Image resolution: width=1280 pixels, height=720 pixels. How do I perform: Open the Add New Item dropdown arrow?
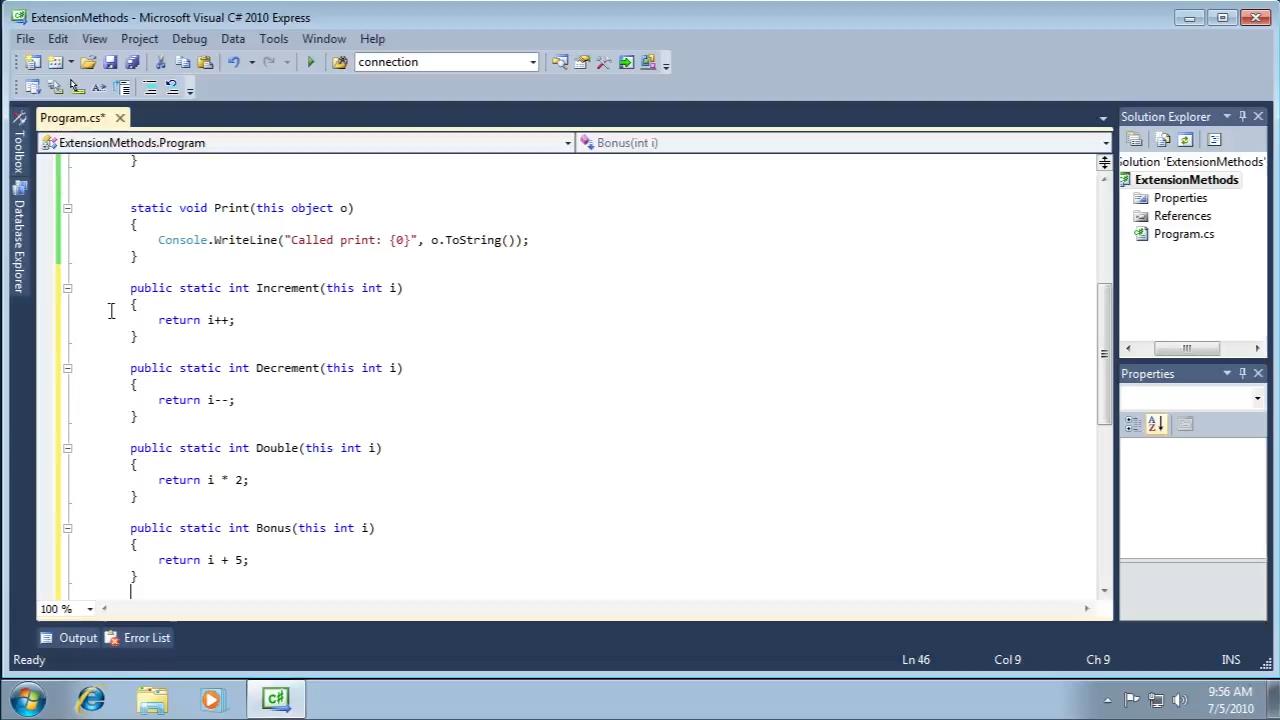point(71,62)
